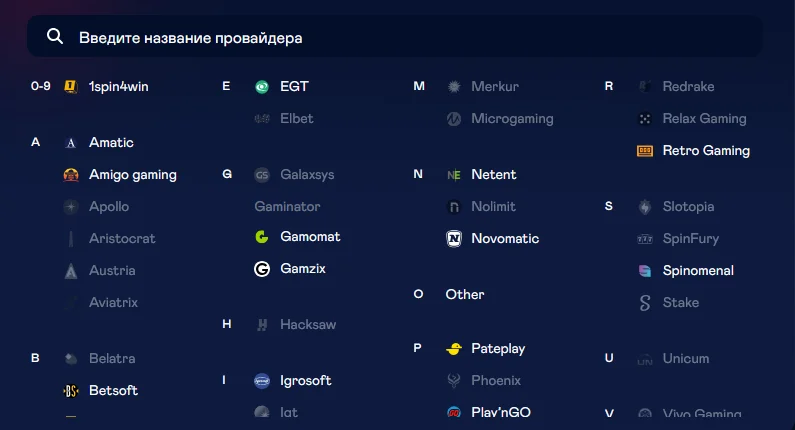Select Redrake provider text
Screen dimensions: 795x430
pyautogui.click(x=688, y=87)
